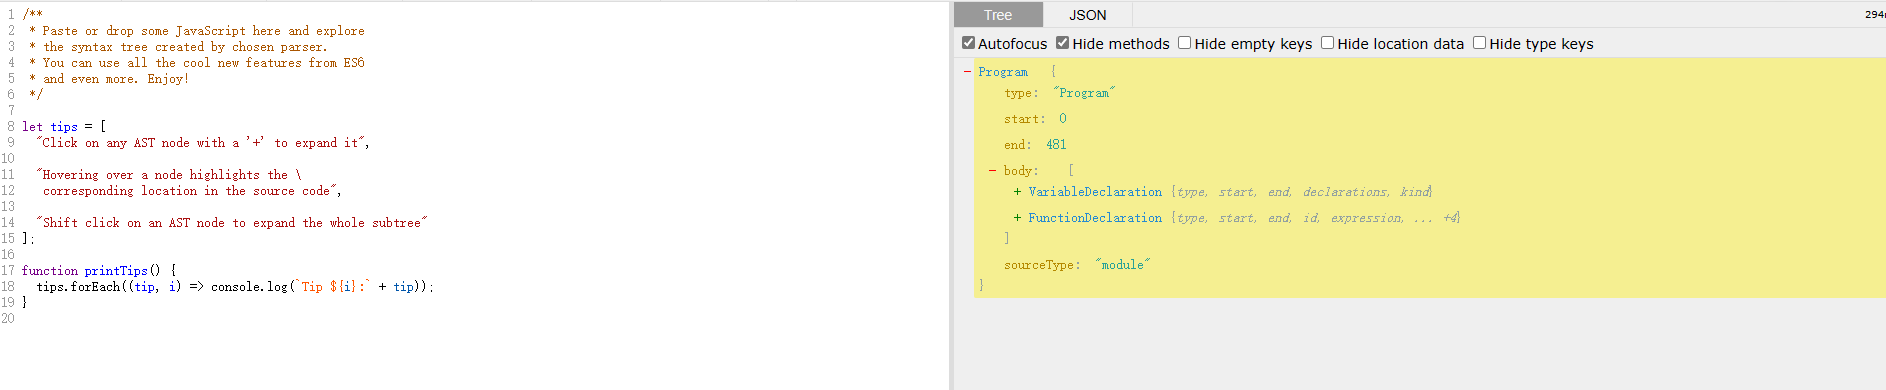Click the sourceType key in tree
Screen dimensions: 1886x390
(x=1039, y=265)
